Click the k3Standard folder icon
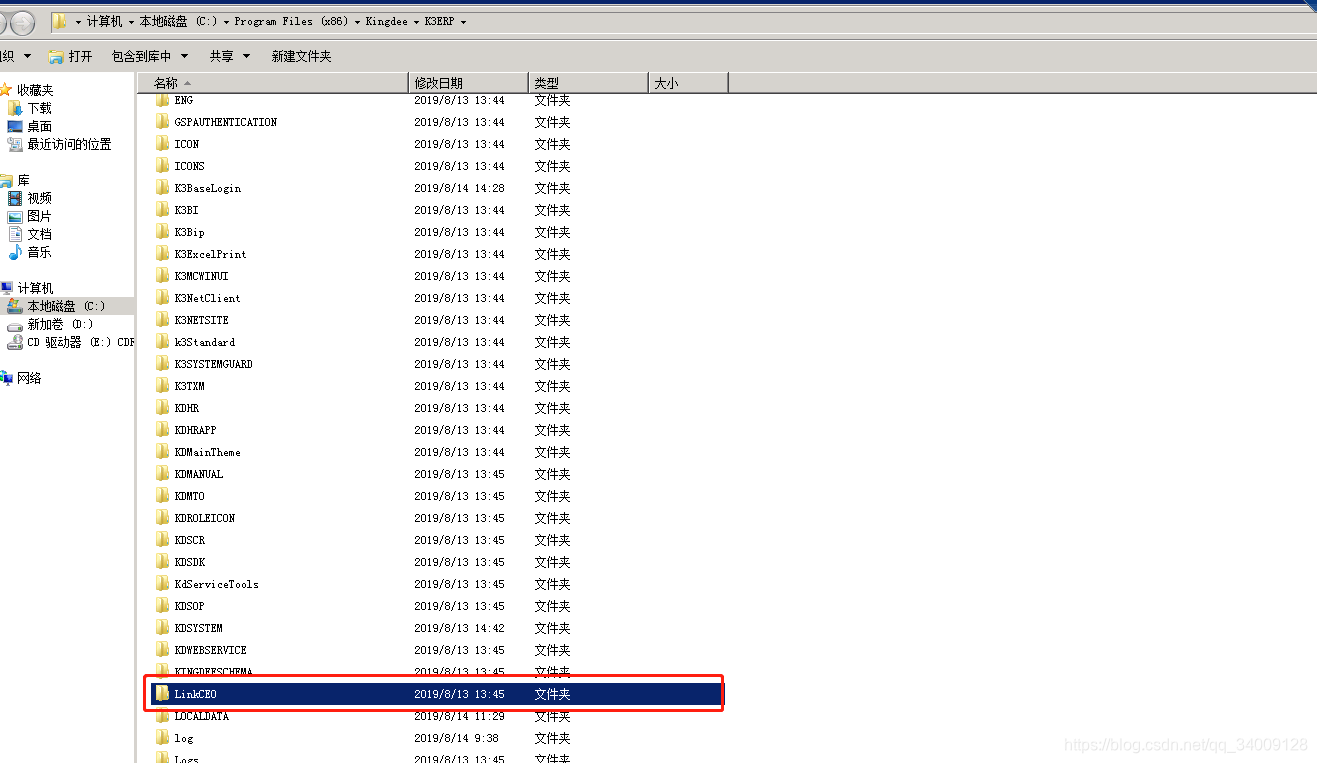Image resolution: width=1317 pixels, height=763 pixels. [x=163, y=342]
